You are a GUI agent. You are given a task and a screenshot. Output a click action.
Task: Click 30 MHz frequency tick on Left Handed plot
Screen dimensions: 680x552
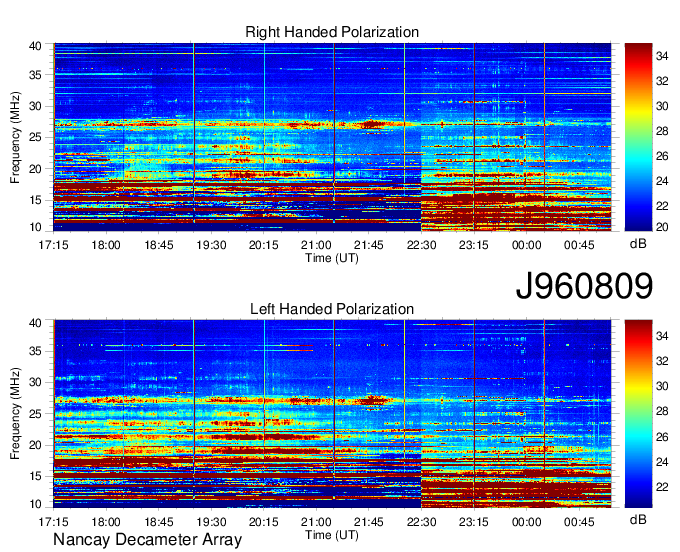pos(36,382)
